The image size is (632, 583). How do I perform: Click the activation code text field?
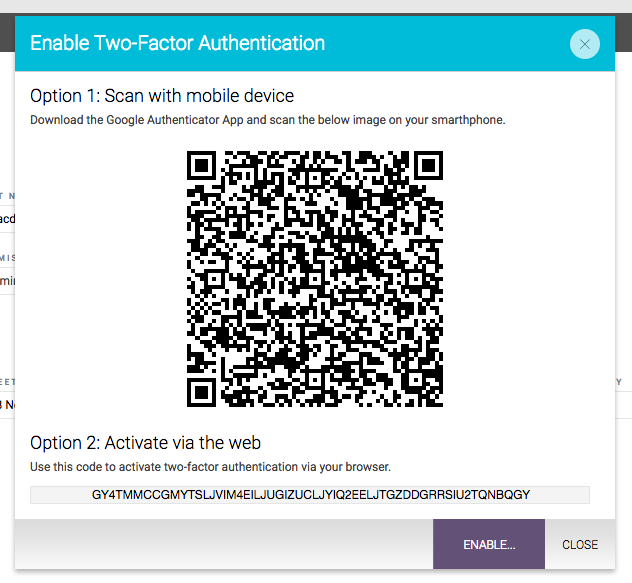310,495
